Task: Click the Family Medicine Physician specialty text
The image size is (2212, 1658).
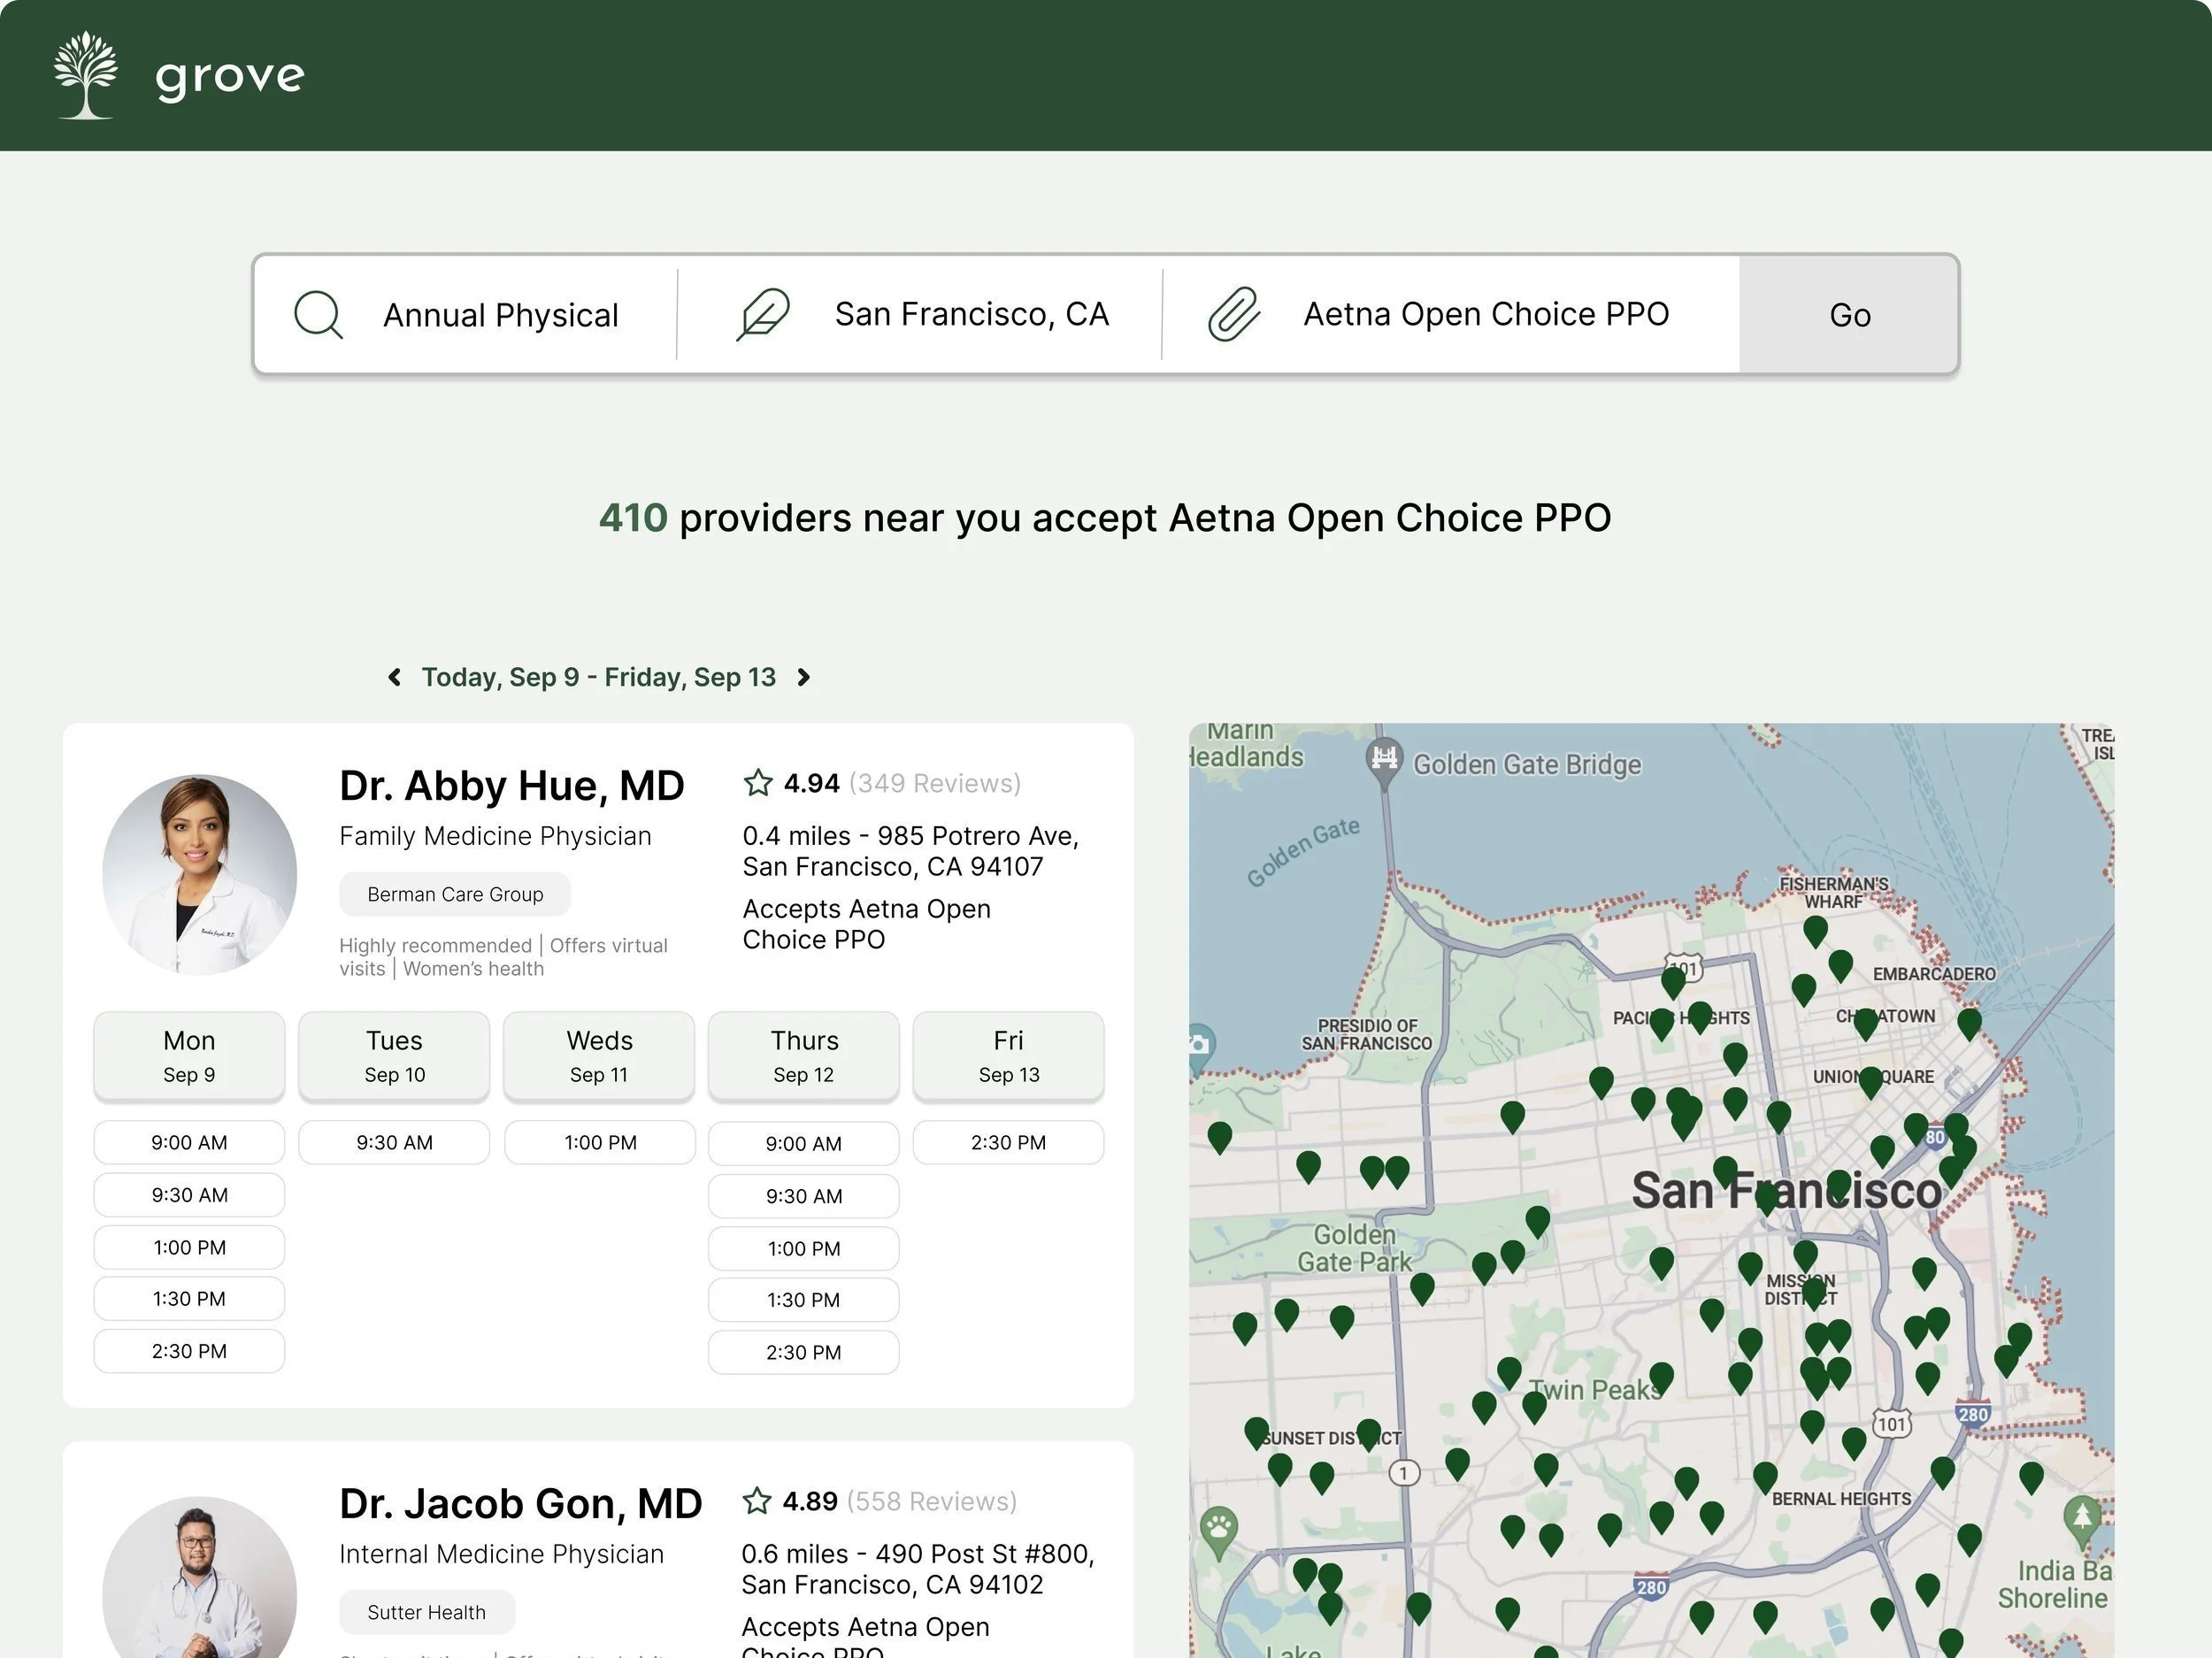Action: tap(495, 836)
